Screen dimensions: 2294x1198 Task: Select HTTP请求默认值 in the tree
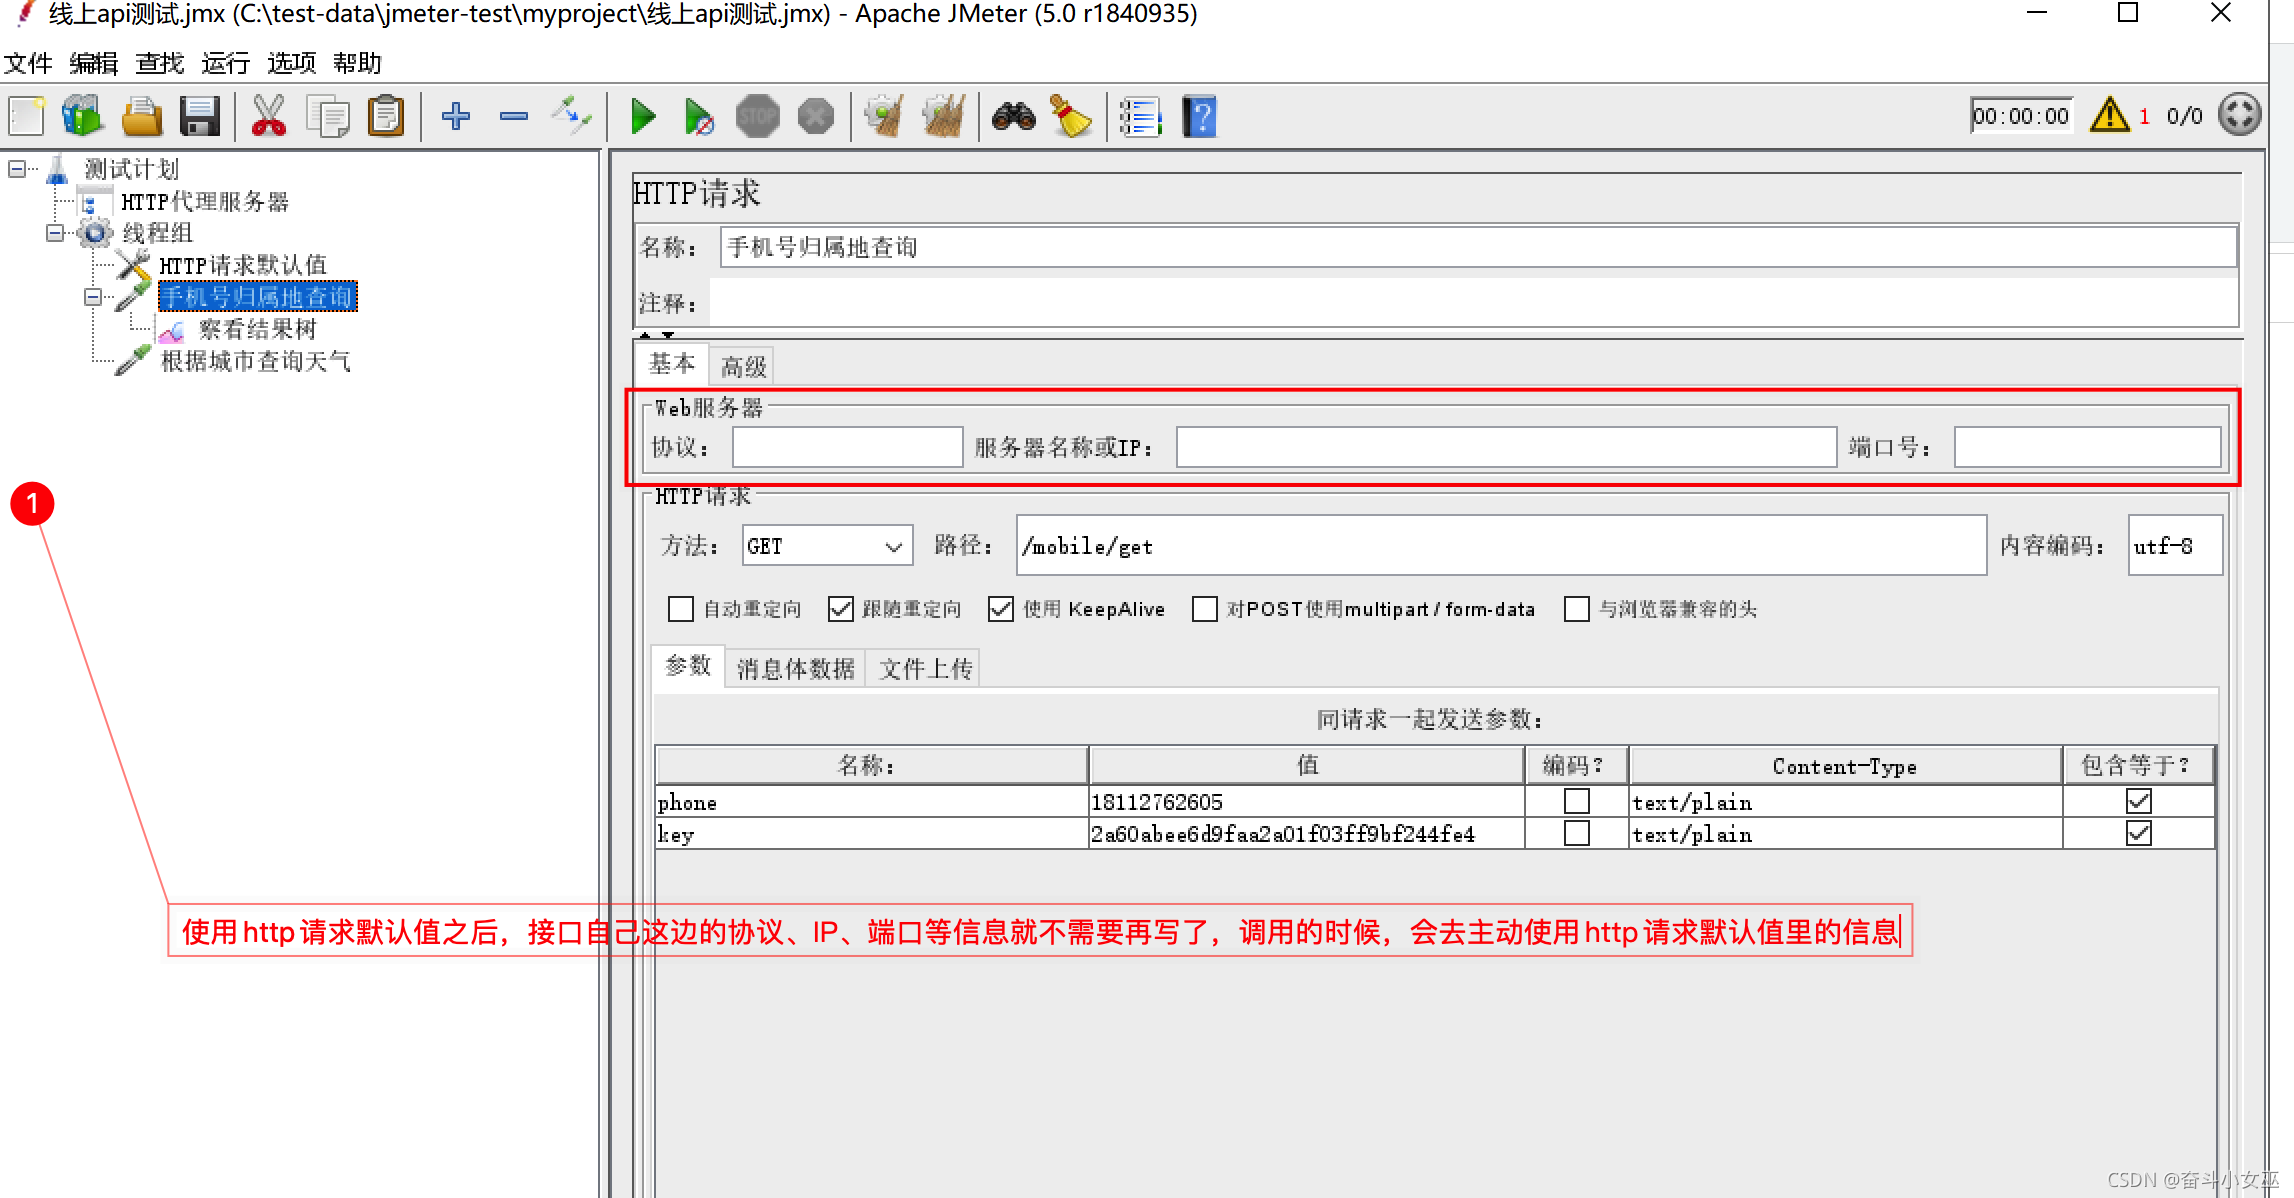[242, 265]
